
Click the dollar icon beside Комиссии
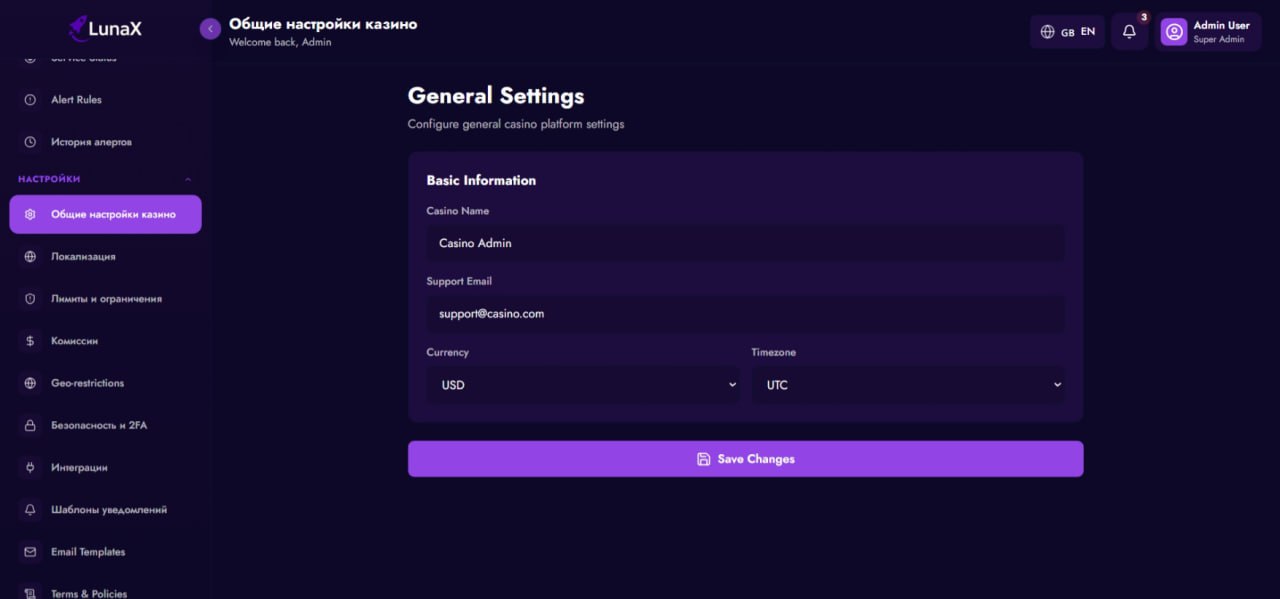30,341
